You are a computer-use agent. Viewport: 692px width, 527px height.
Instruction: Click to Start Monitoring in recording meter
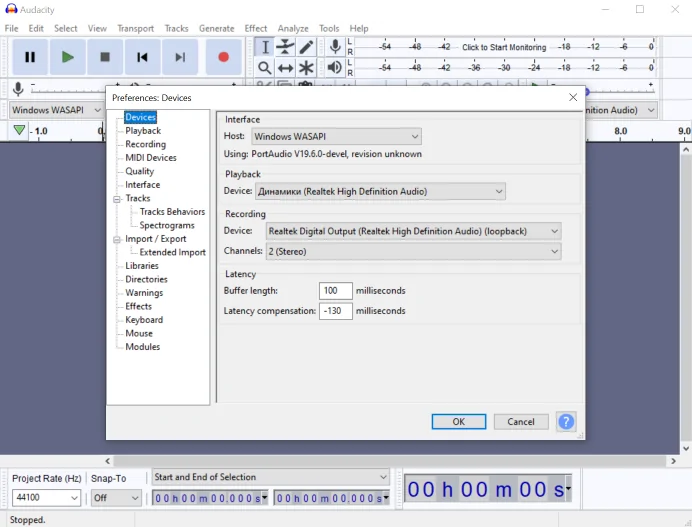tap(504, 47)
